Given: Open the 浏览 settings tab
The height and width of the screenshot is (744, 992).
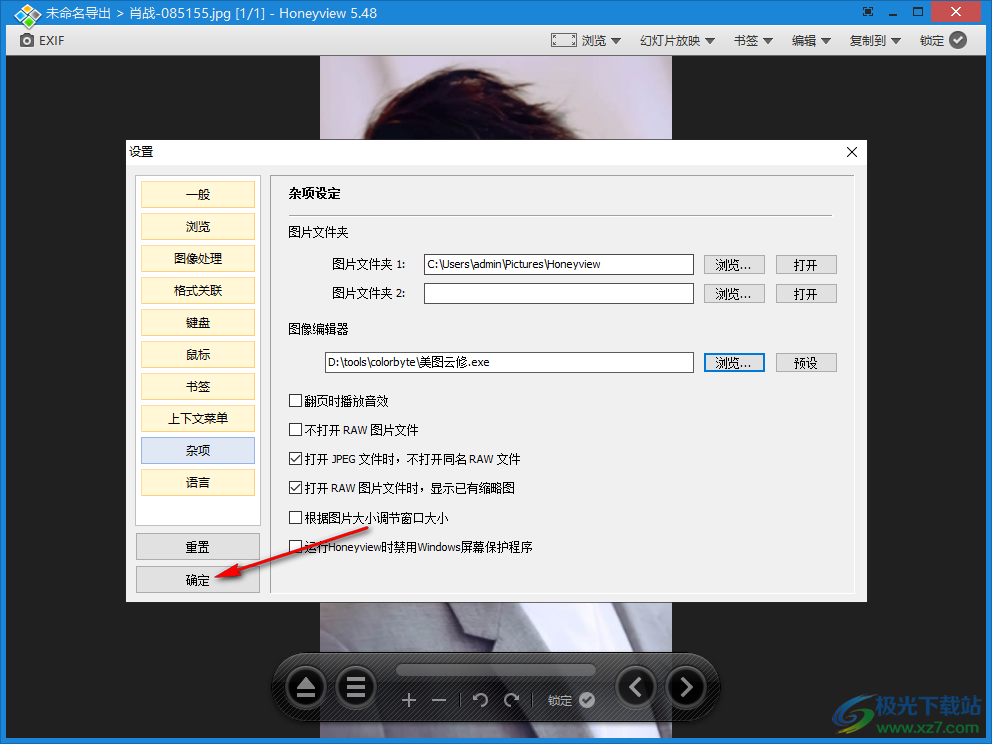Looking at the screenshot, I should click(x=198, y=226).
